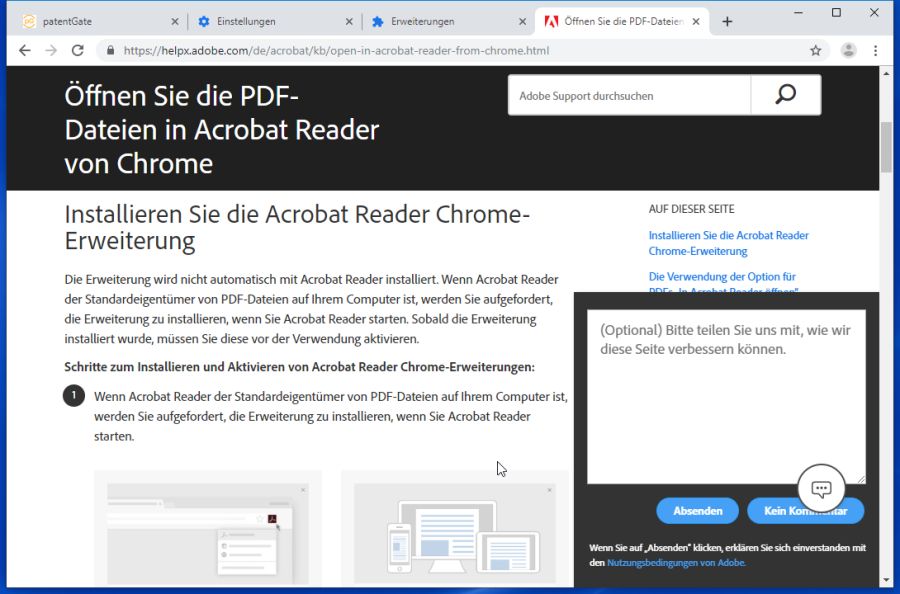
Task: Follow the Installieren Sie die Acrobat Reader Chrome-Erweiterung link
Action: click(728, 243)
